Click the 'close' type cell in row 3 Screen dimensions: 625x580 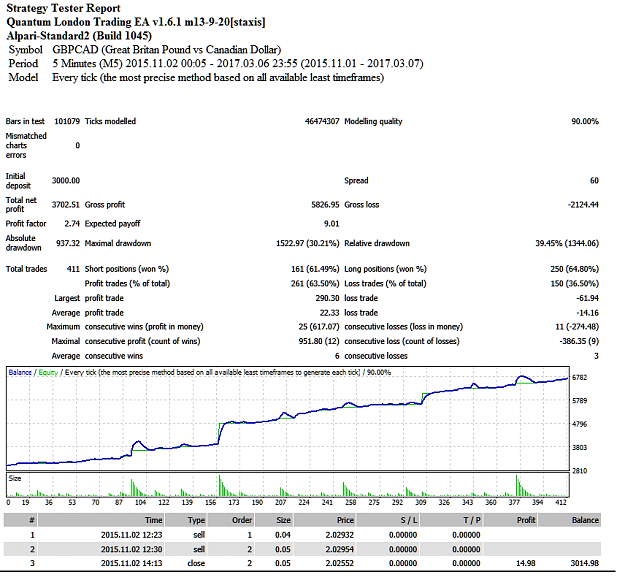pos(196,563)
